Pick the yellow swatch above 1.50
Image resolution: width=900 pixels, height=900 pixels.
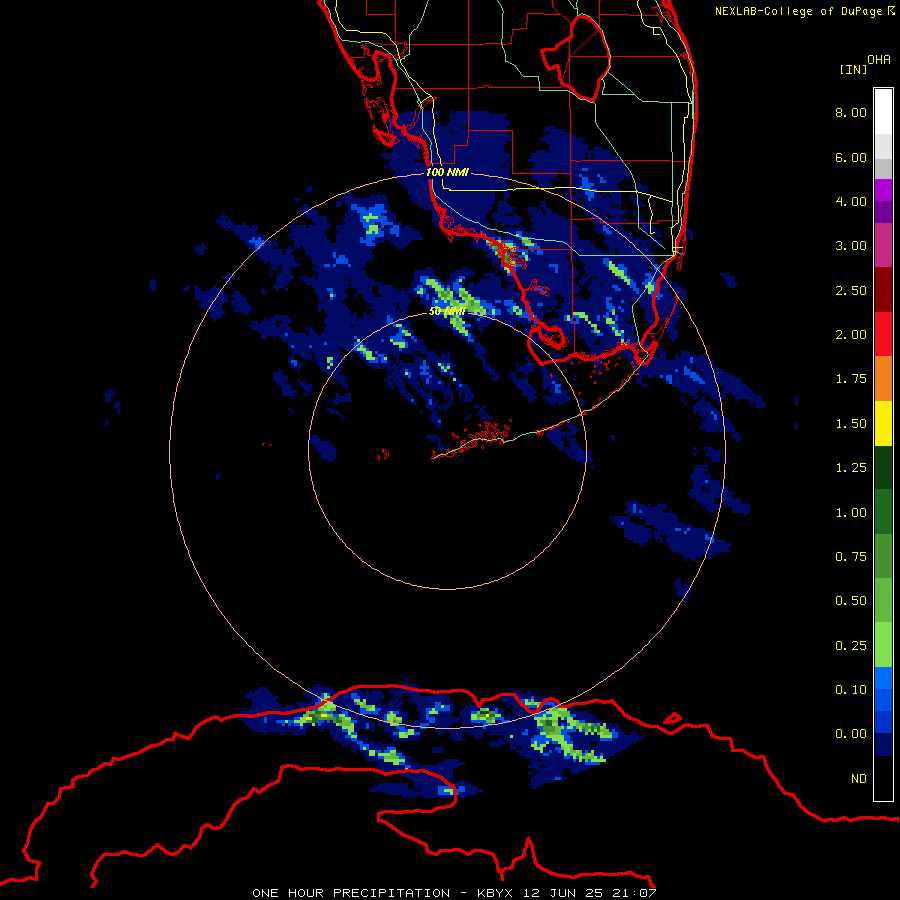click(x=883, y=423)
